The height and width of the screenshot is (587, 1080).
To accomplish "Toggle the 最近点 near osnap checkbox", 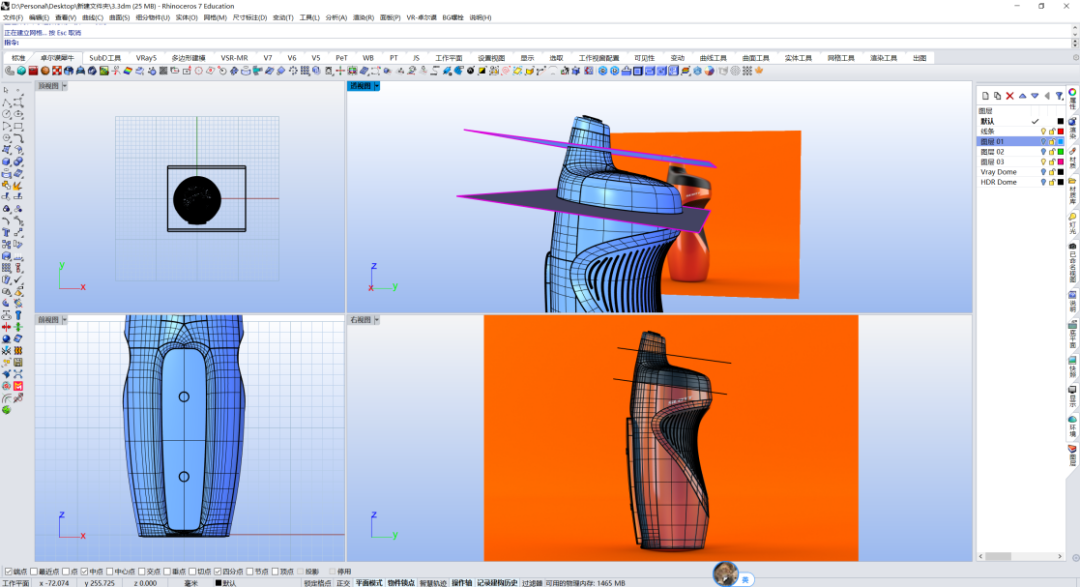I will [x=34, y=571].
